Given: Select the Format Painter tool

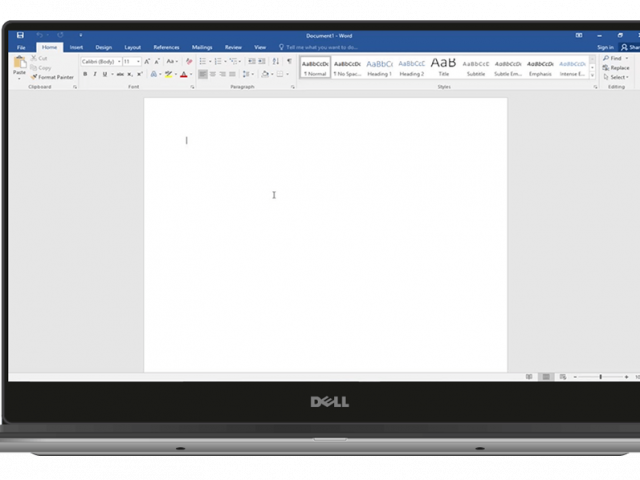Looking at the screenshot, I should 53,77.
